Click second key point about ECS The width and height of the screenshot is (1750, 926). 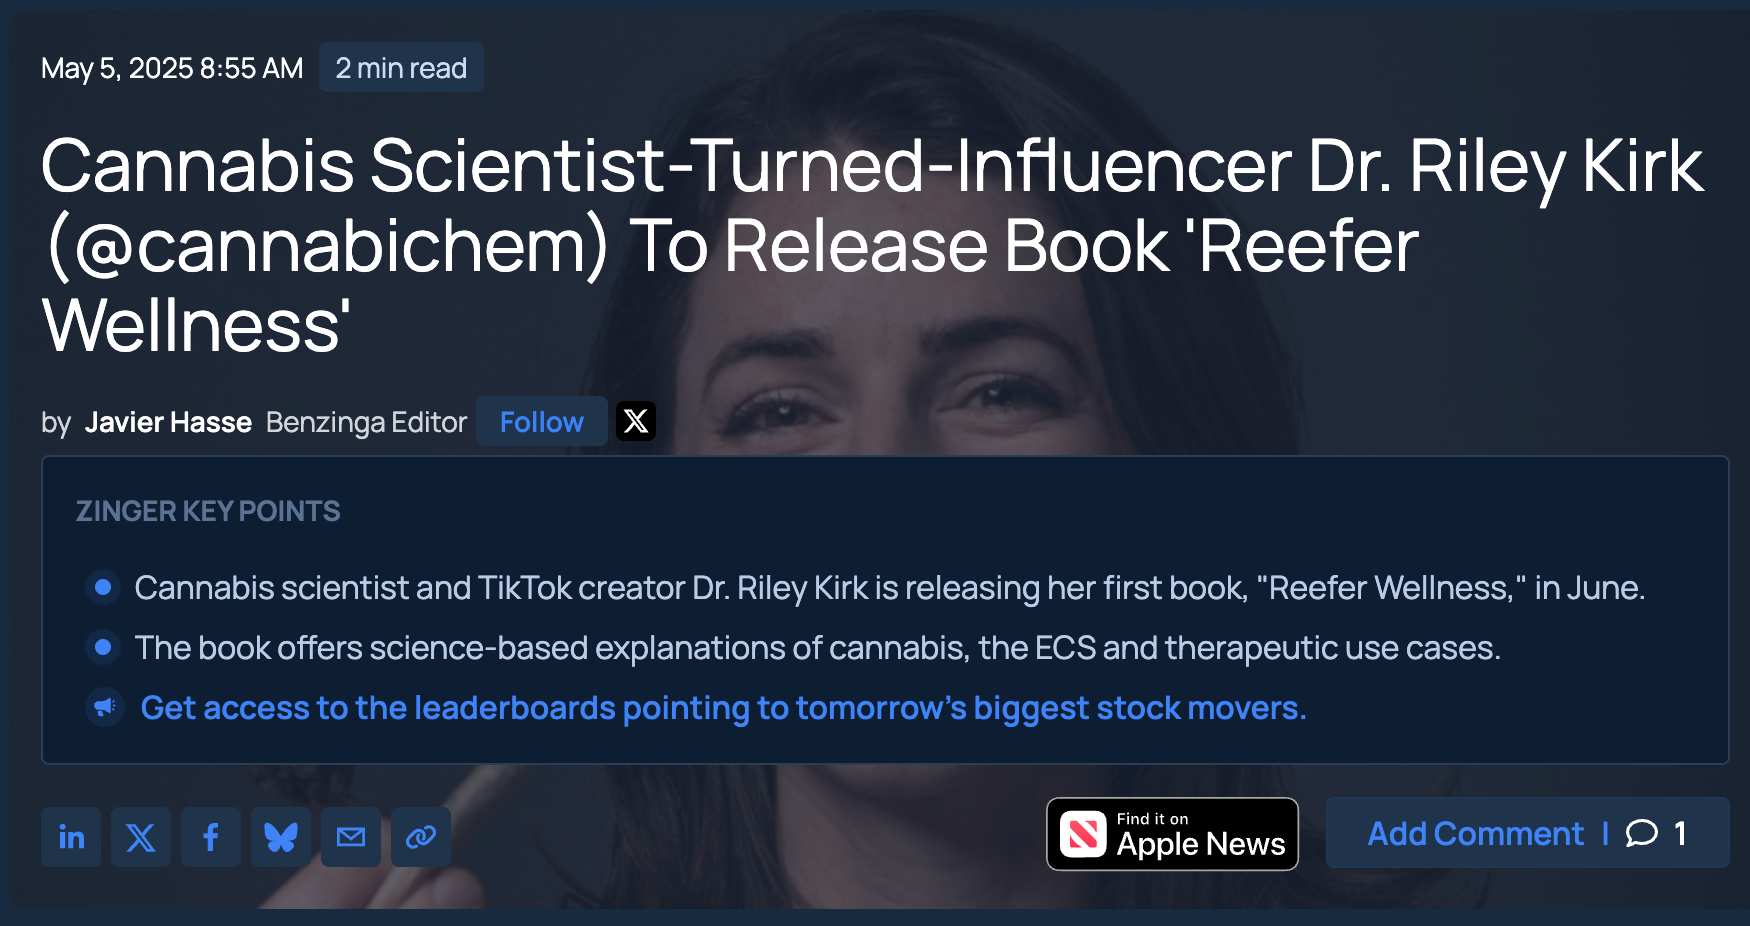(817, 648)
